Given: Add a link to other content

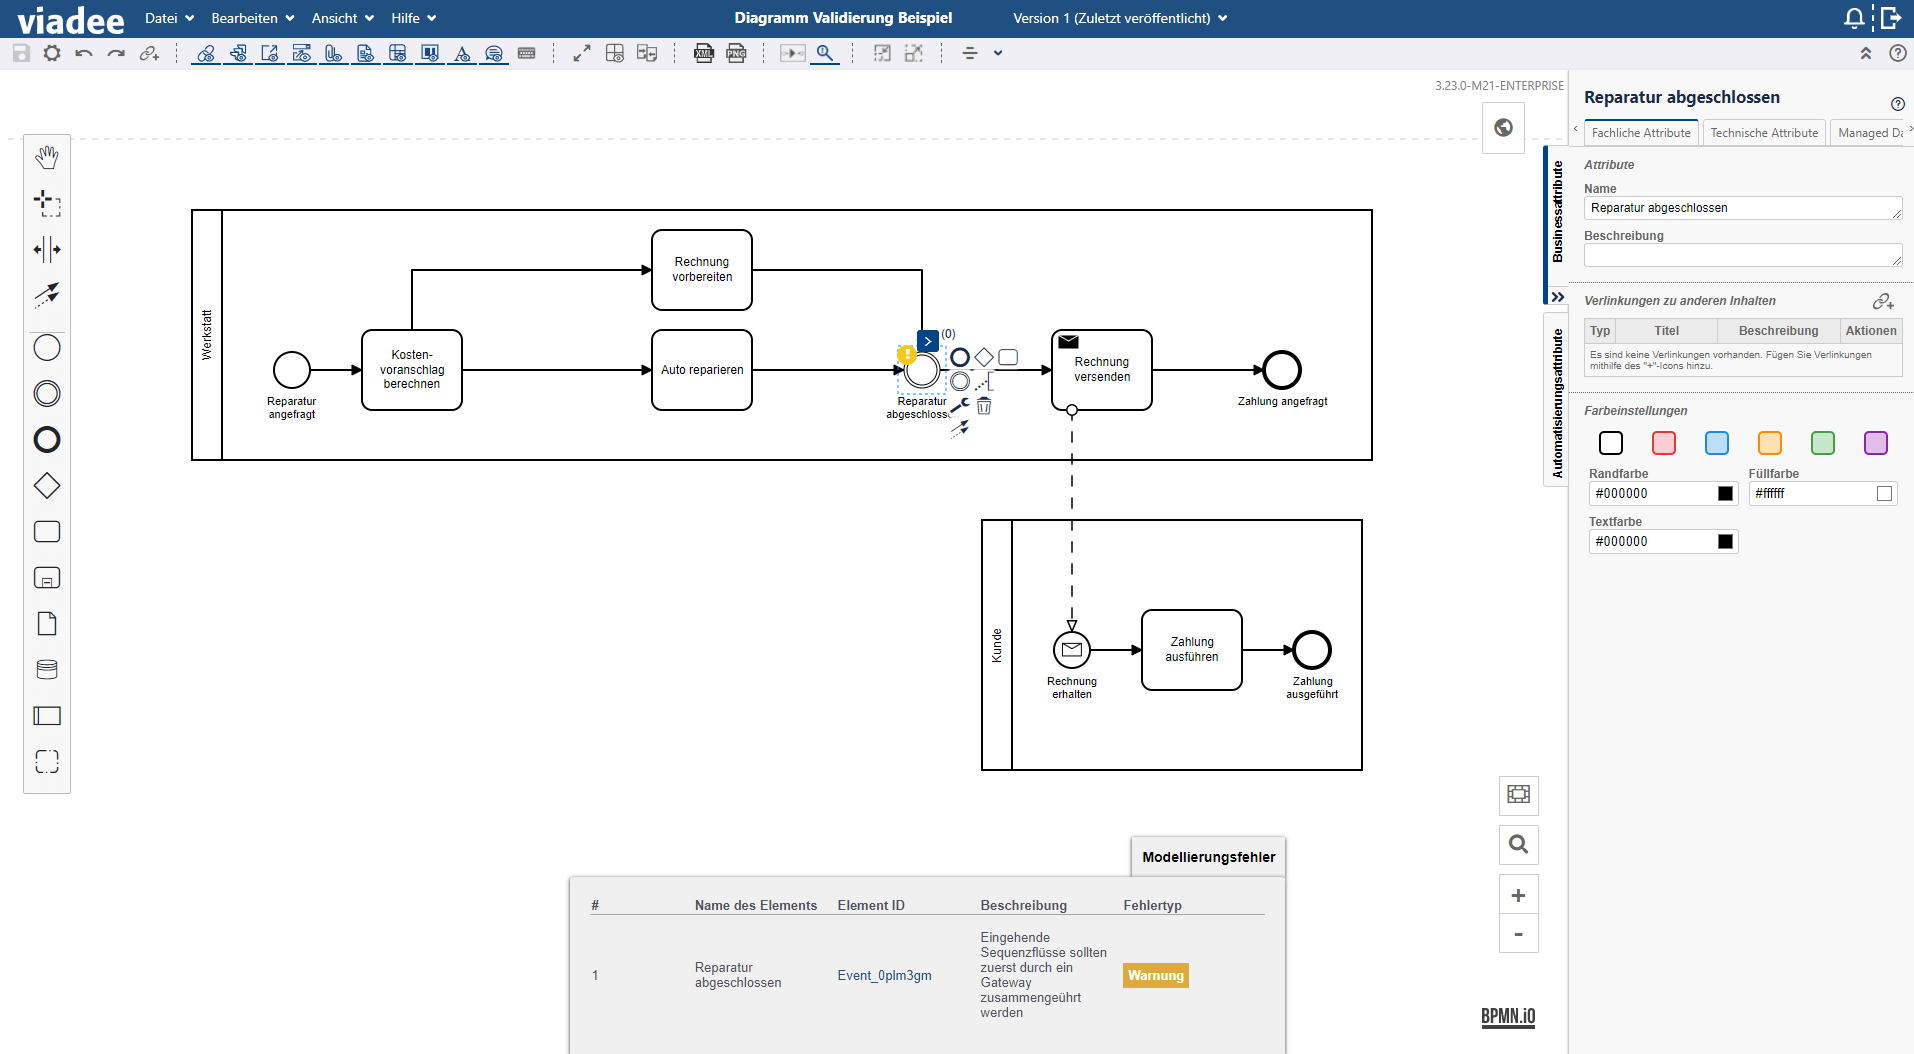Looking at the screenshot, I should pyautogui.click(x=1883, y=301).
